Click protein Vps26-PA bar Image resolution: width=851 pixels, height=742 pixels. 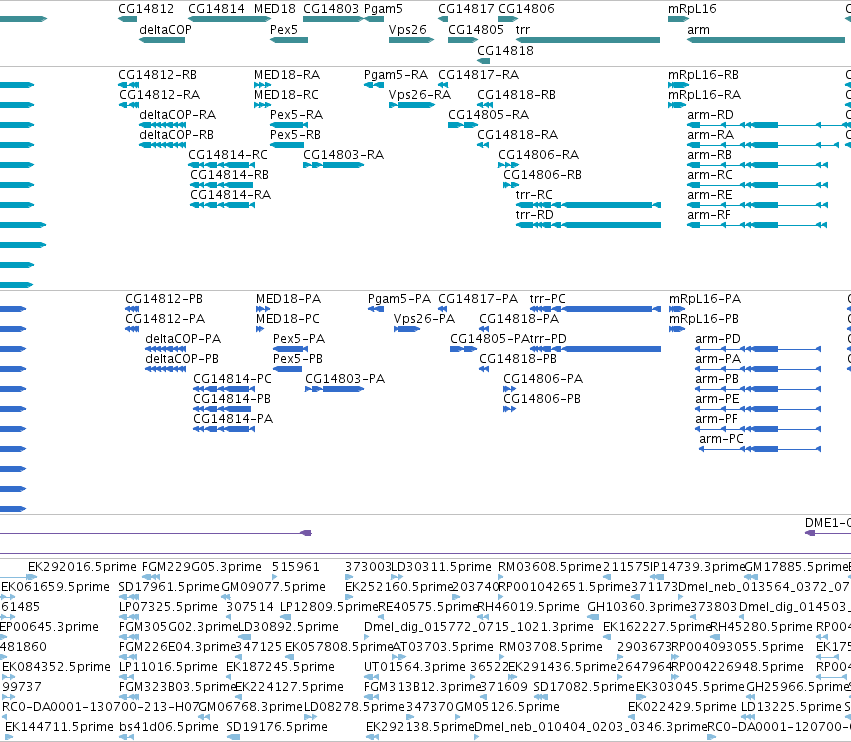[407, 329]
